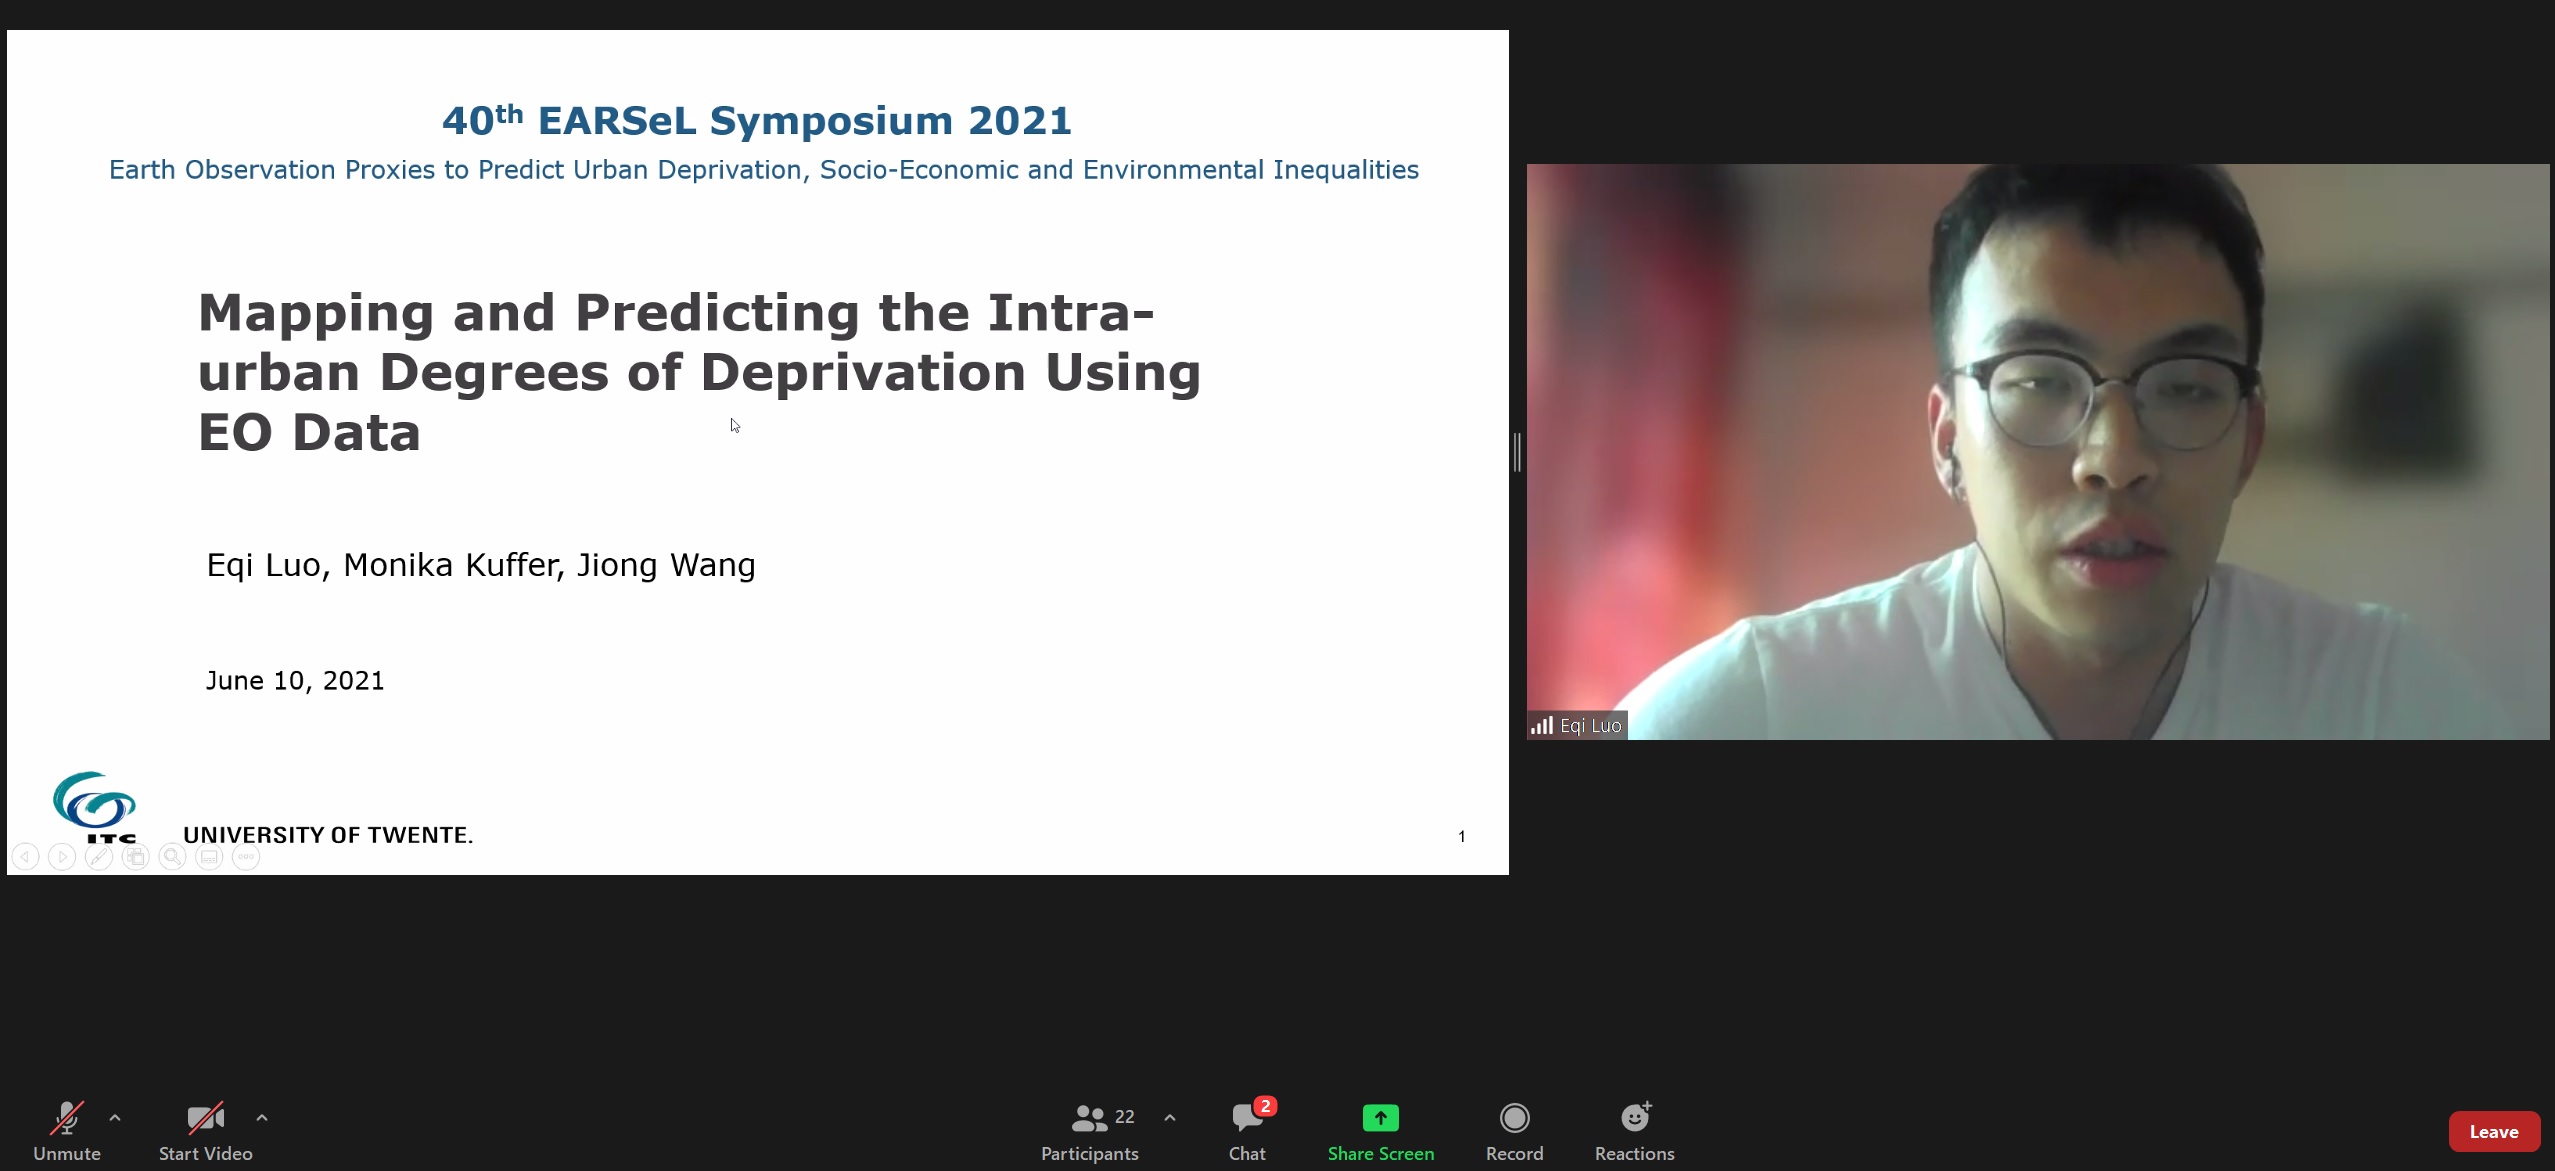
Task: Expand video options arrow next to Start Video
Action: [x=262, y=1118]
